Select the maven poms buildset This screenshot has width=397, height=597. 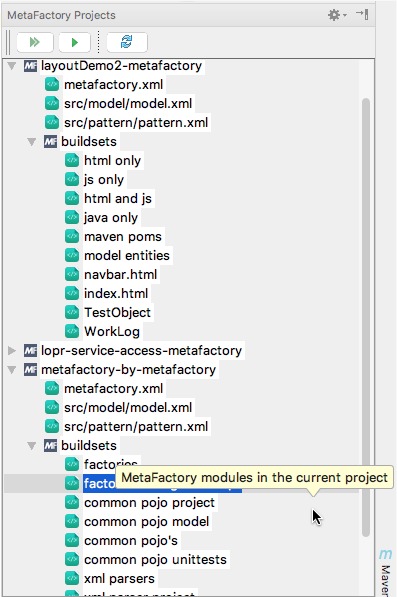[123, 237]
